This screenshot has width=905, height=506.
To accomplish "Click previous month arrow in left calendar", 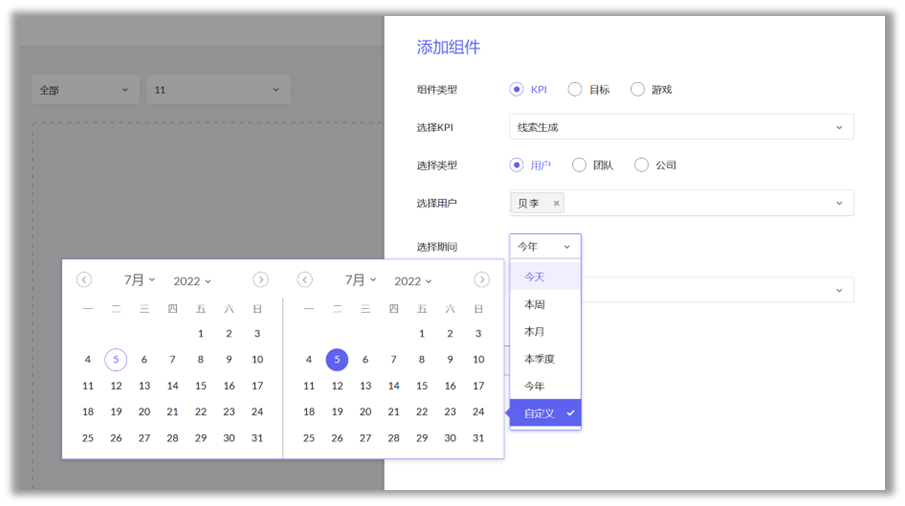I will tap(84, 280).
